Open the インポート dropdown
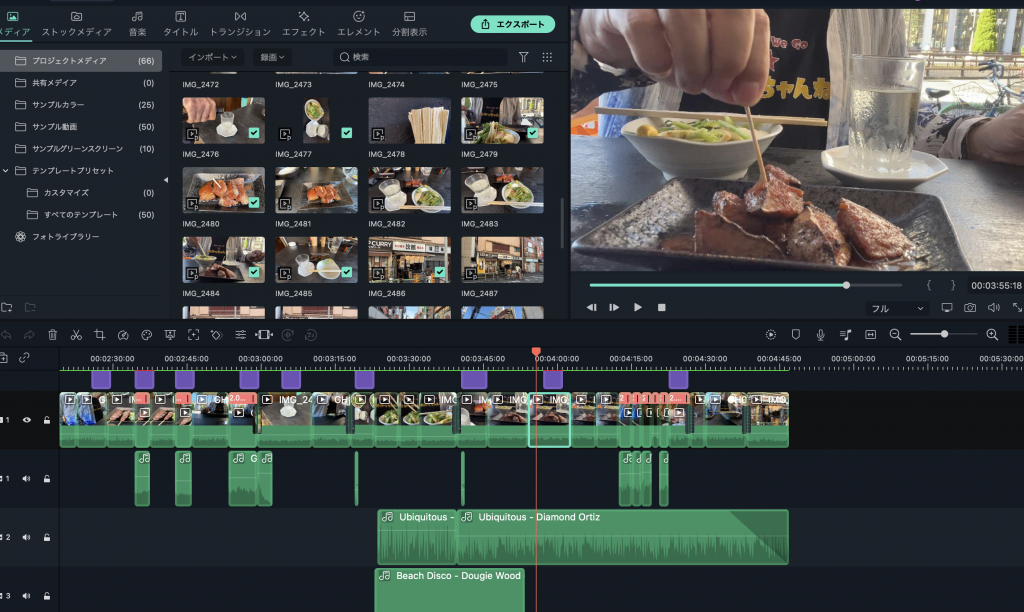The height and width of the screenshot is (612, 1024). click(212, 57)
